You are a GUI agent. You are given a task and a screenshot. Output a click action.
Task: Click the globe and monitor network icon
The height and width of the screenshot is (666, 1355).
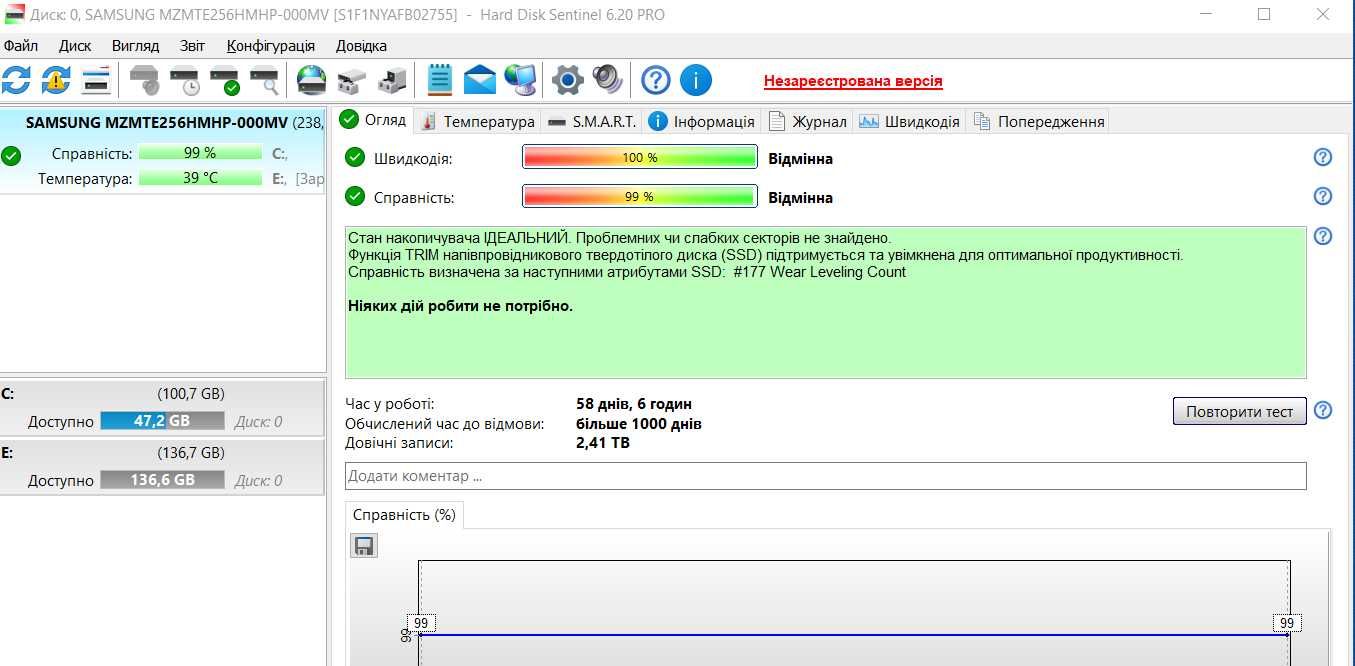[x=520, y=80]
